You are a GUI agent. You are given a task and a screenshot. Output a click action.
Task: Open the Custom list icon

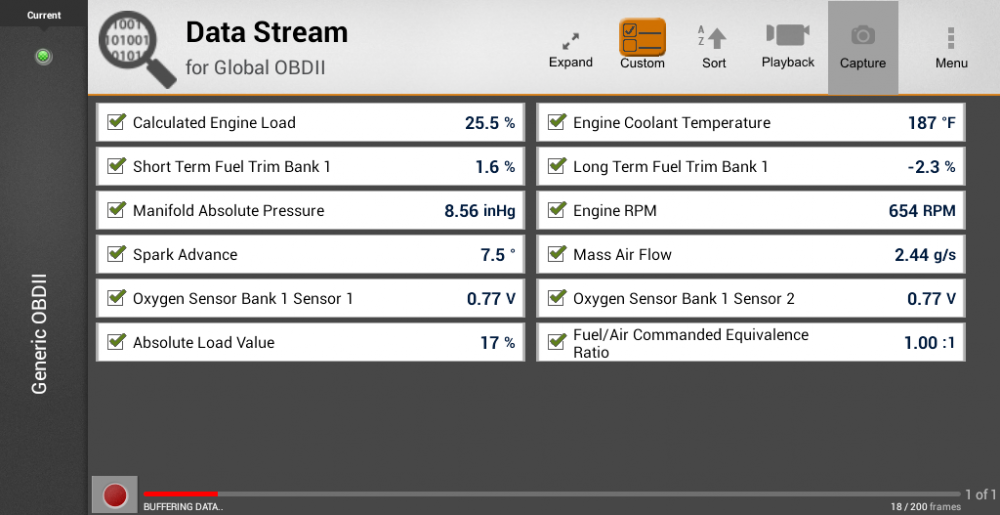pos(642,37)
